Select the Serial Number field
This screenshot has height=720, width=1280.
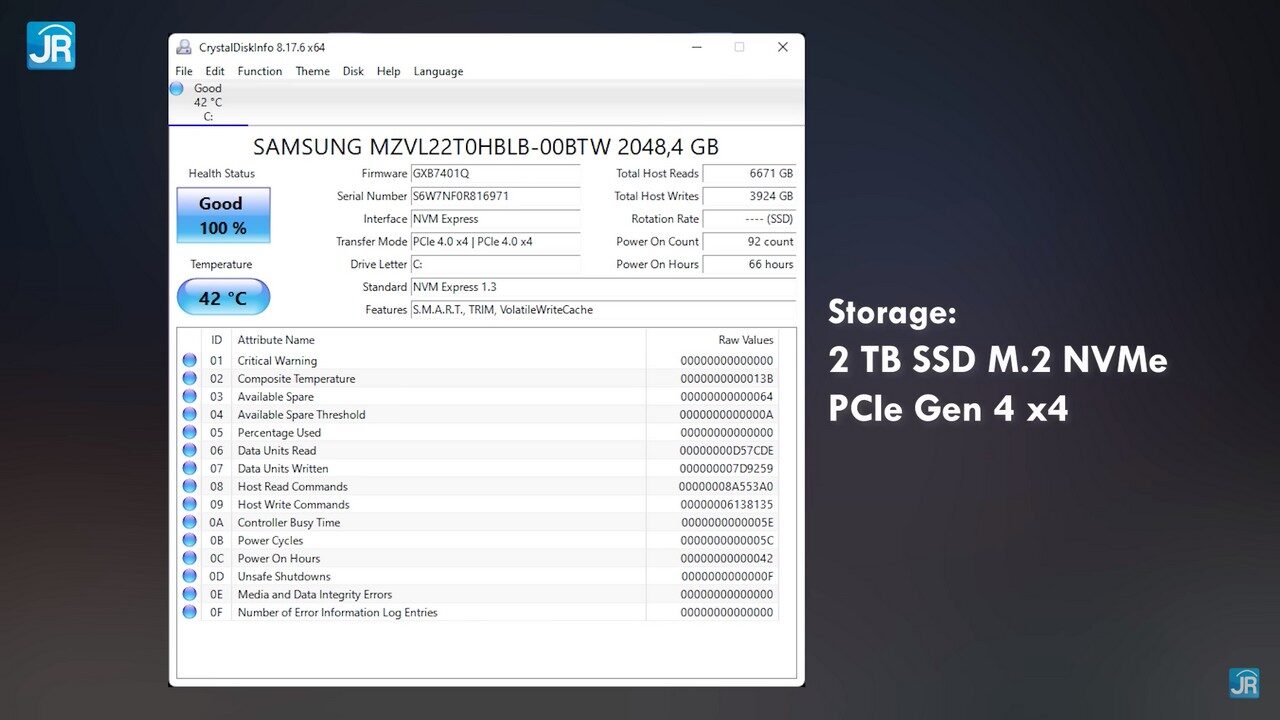click(495, 196)
